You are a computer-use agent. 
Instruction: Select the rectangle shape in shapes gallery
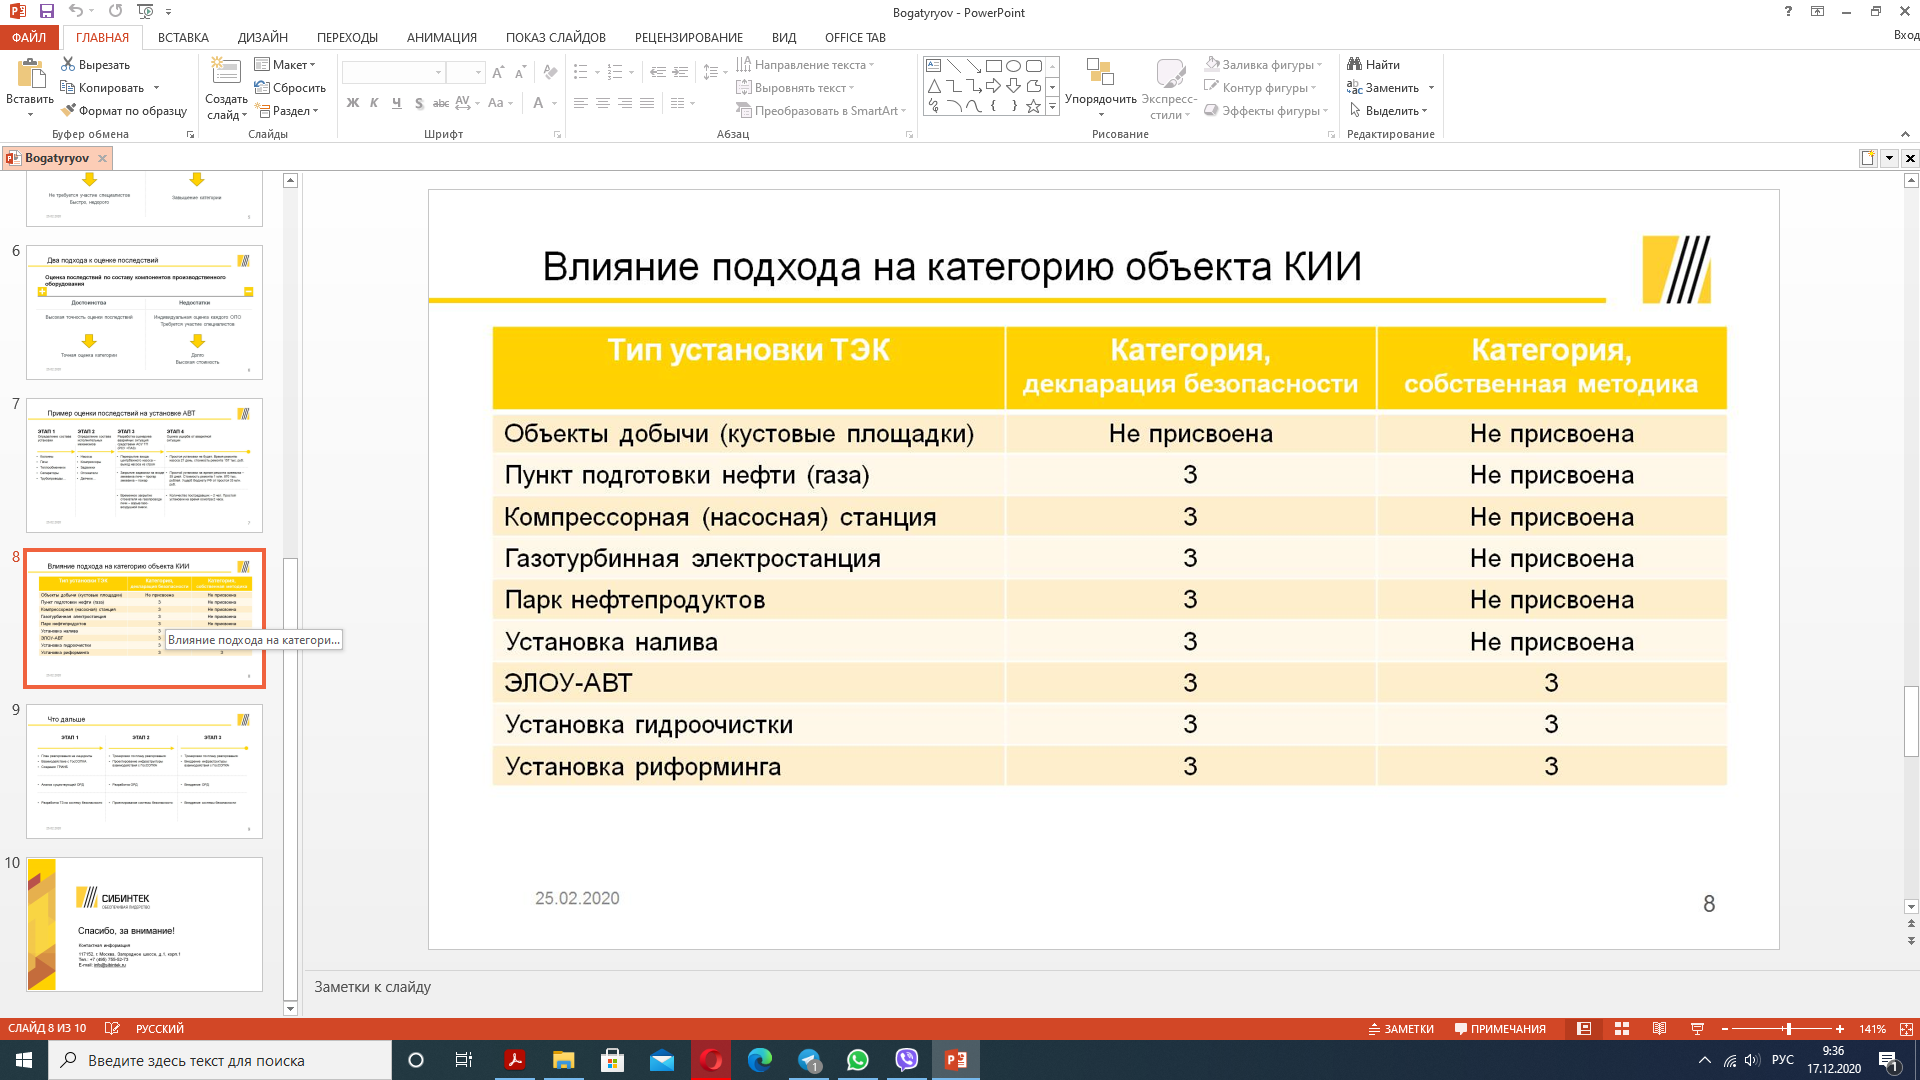click(993, 66)
